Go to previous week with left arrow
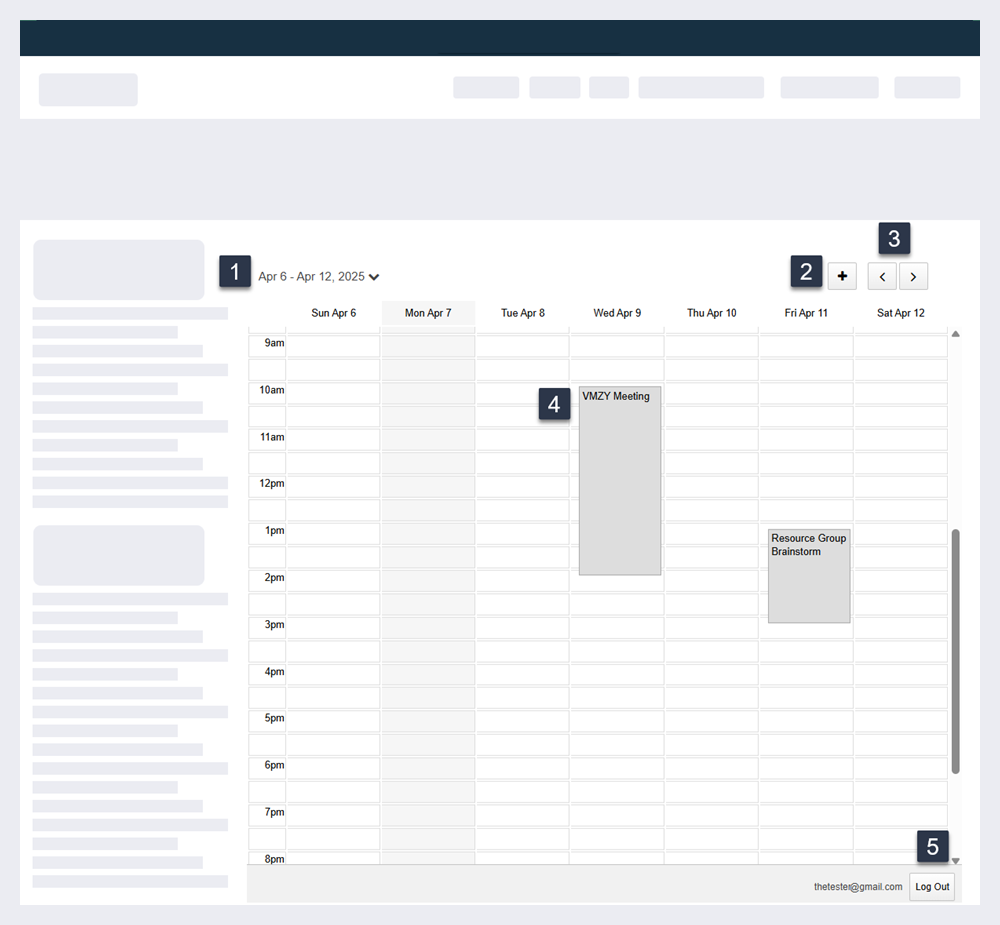 [882, 276]
